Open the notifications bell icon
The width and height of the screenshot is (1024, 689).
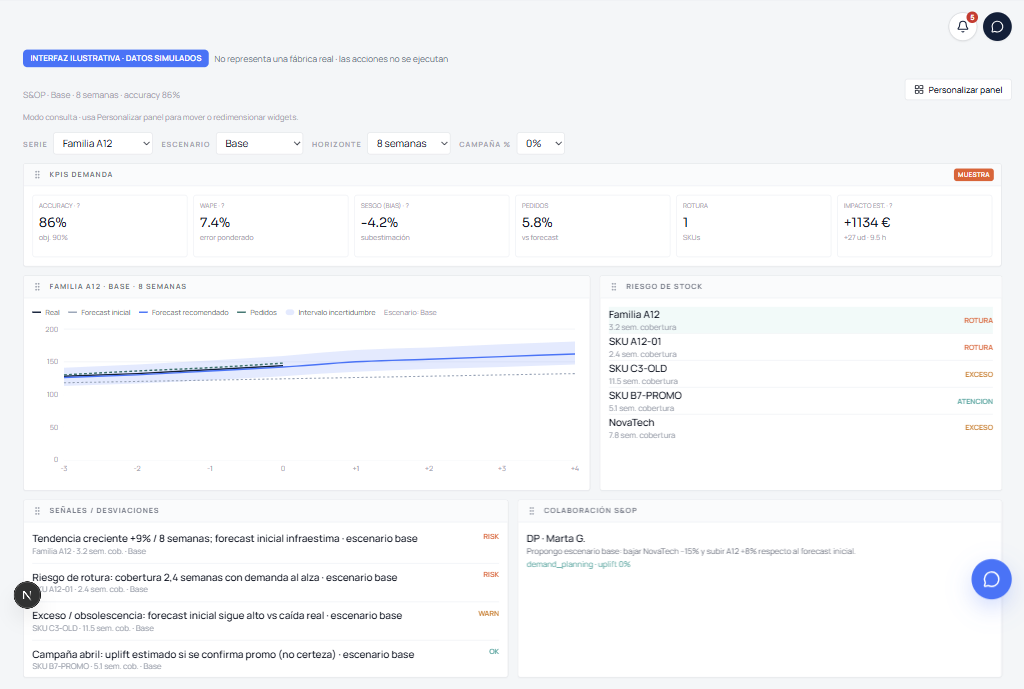coord(962,27)
